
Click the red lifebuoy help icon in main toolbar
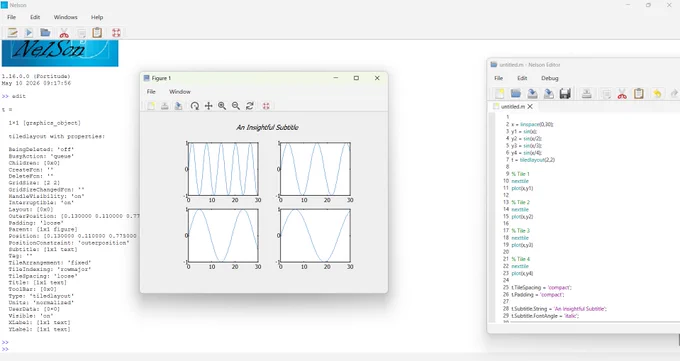(116, 33)
